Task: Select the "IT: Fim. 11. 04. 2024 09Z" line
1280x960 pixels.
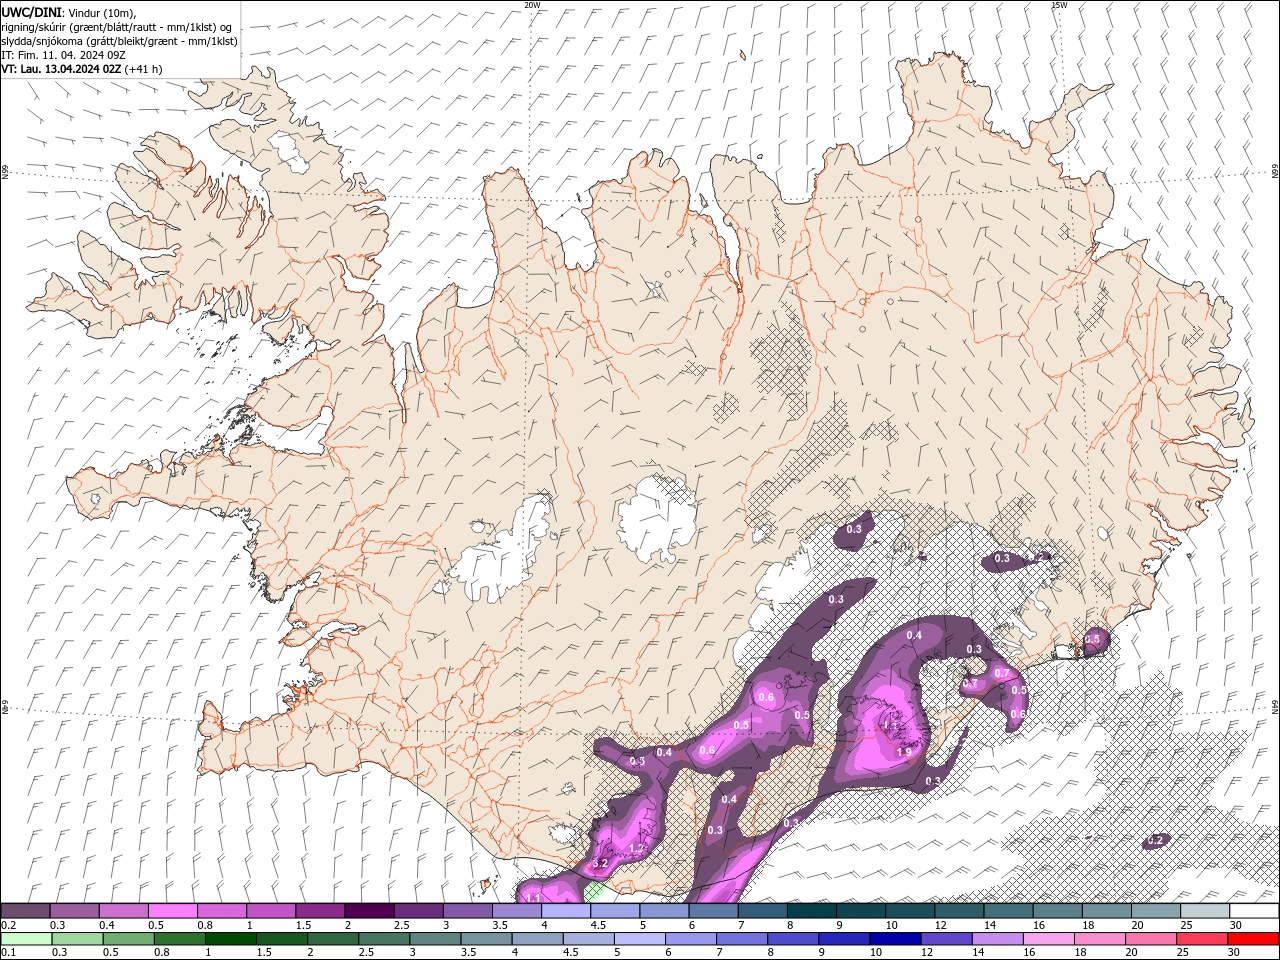Action: pyautogui.click(x=63, y=55)
